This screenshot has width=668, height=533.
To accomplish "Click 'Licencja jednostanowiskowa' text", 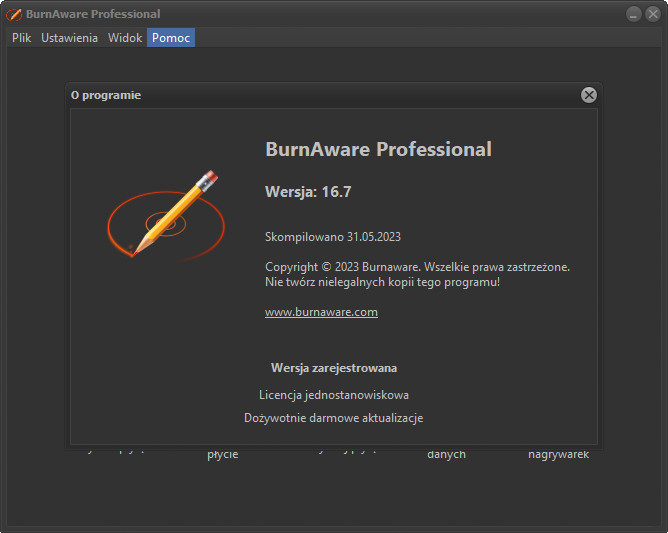I will tap(334, 395).
